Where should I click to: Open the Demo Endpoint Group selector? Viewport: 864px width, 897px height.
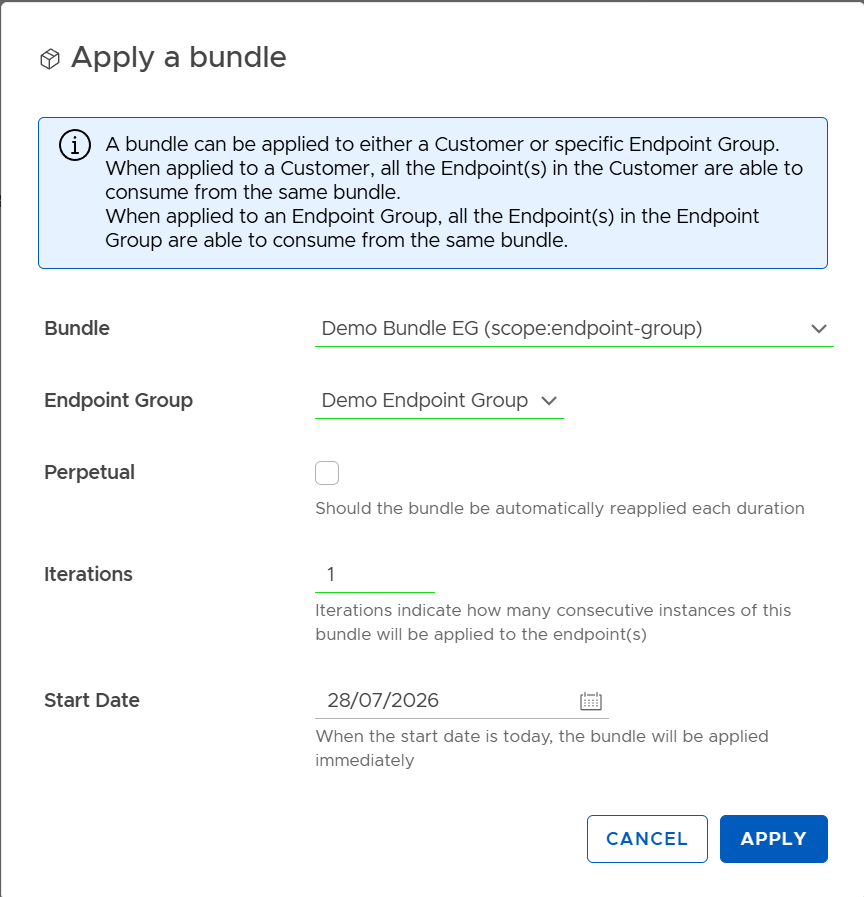439,400
